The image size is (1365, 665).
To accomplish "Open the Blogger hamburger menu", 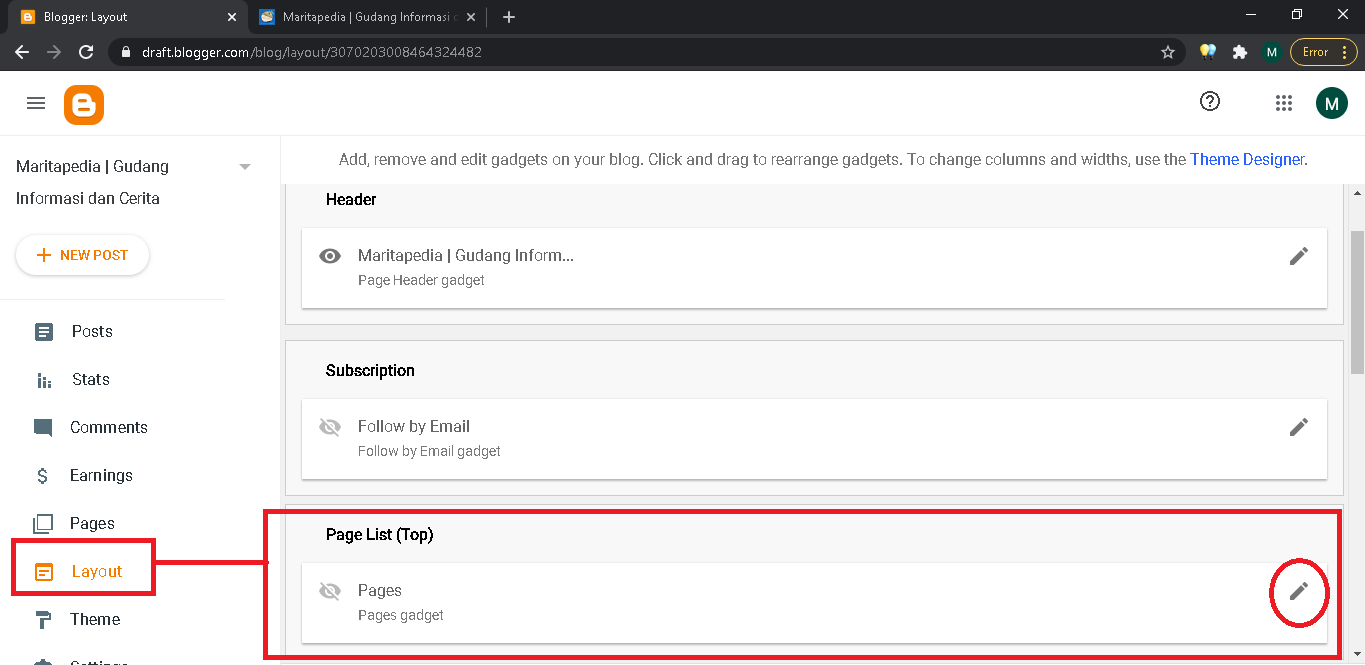I will (36, 103).
